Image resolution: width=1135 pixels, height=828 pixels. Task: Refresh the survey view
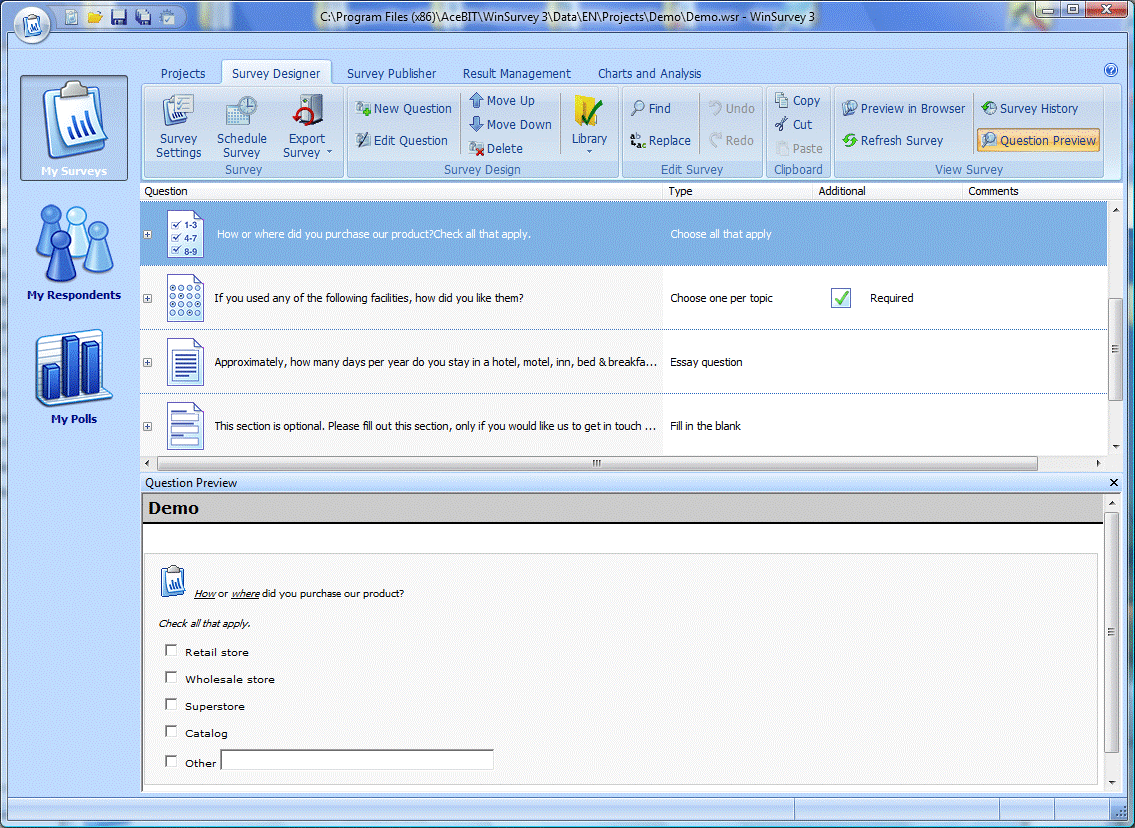(x=893, y=140)
